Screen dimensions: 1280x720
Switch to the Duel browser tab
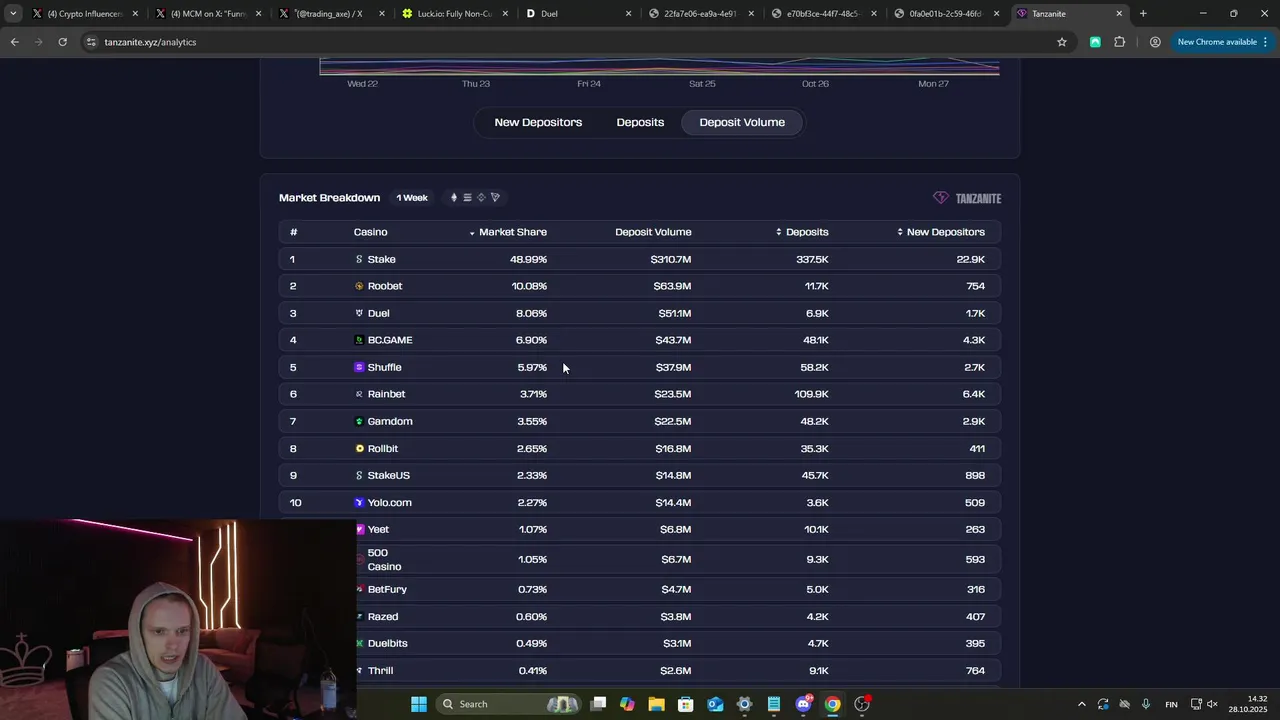point(578,13)
